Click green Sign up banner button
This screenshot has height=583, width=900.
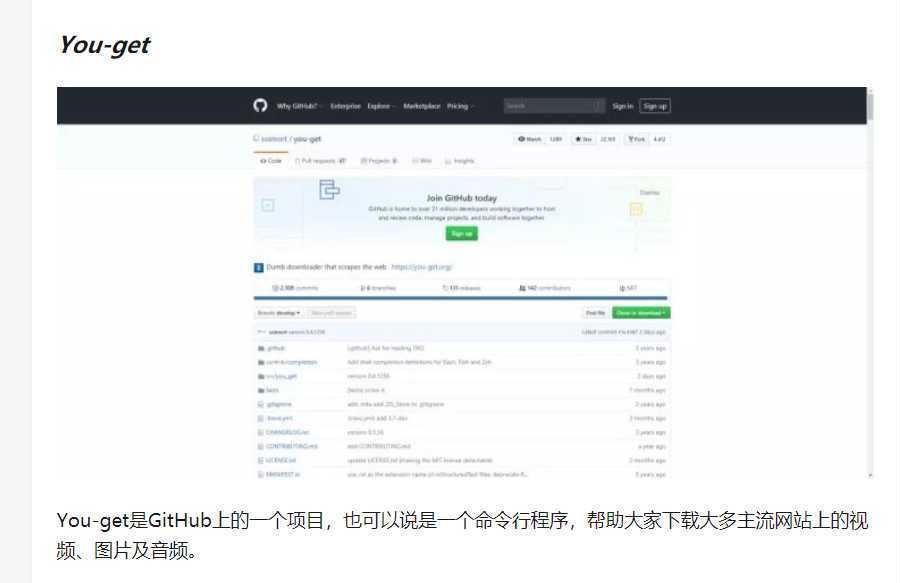pyautogui.click(x=461, y=234)
